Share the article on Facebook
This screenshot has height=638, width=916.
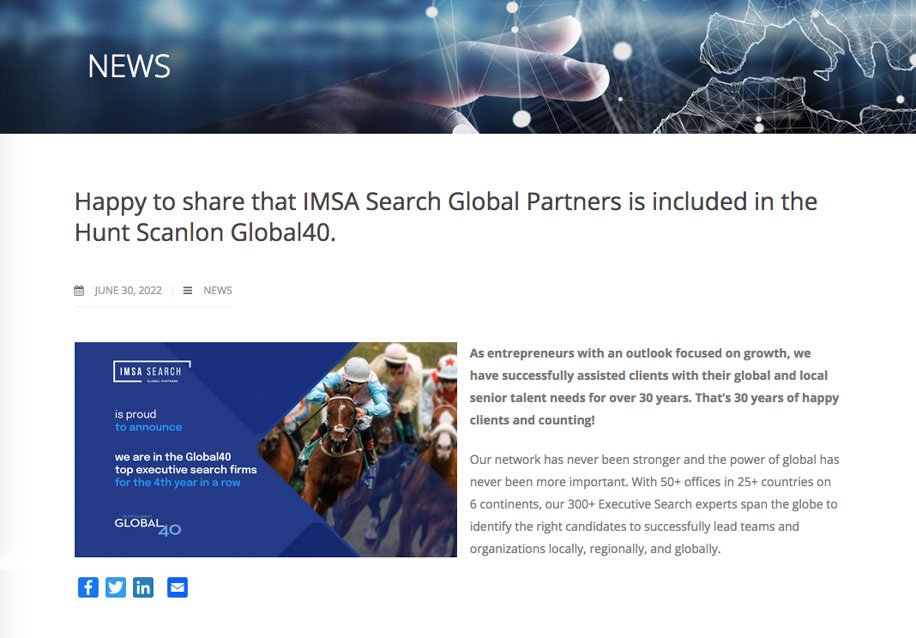pos(88,587)
